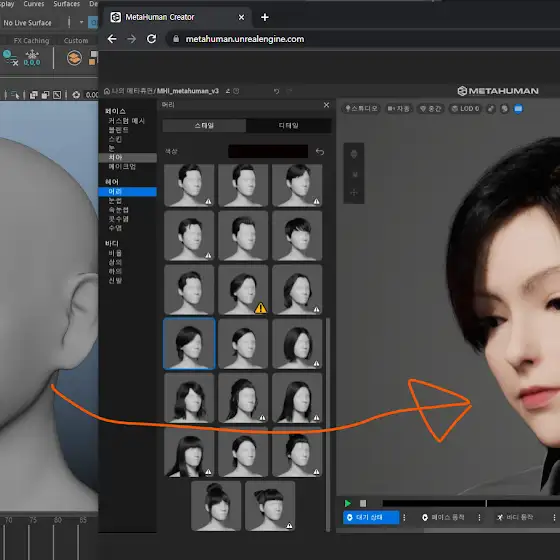
Task: Undo the last MetaHuman edit
Action: click(276, 91)
